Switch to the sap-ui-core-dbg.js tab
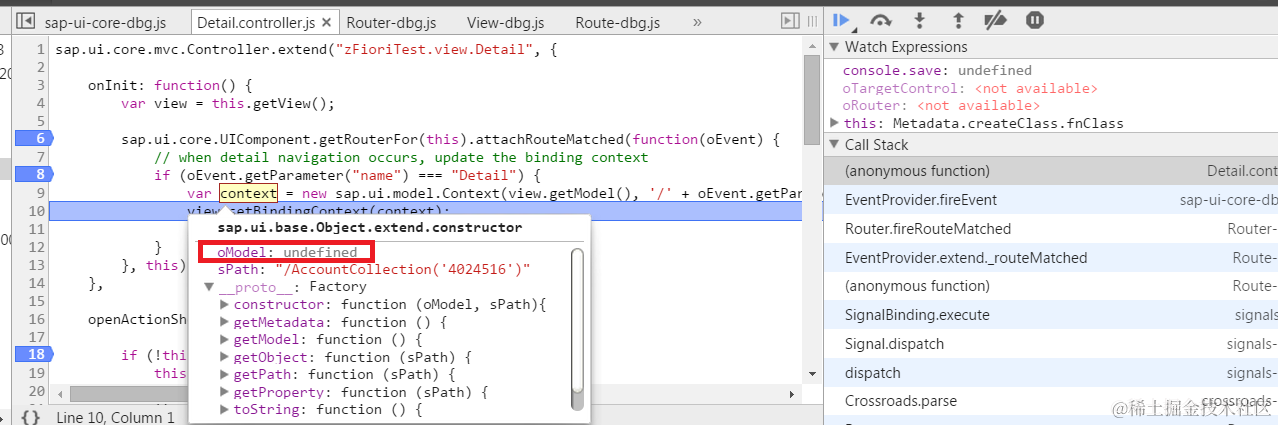Viewport: 1278px width, 425px height. coord(105,21)
